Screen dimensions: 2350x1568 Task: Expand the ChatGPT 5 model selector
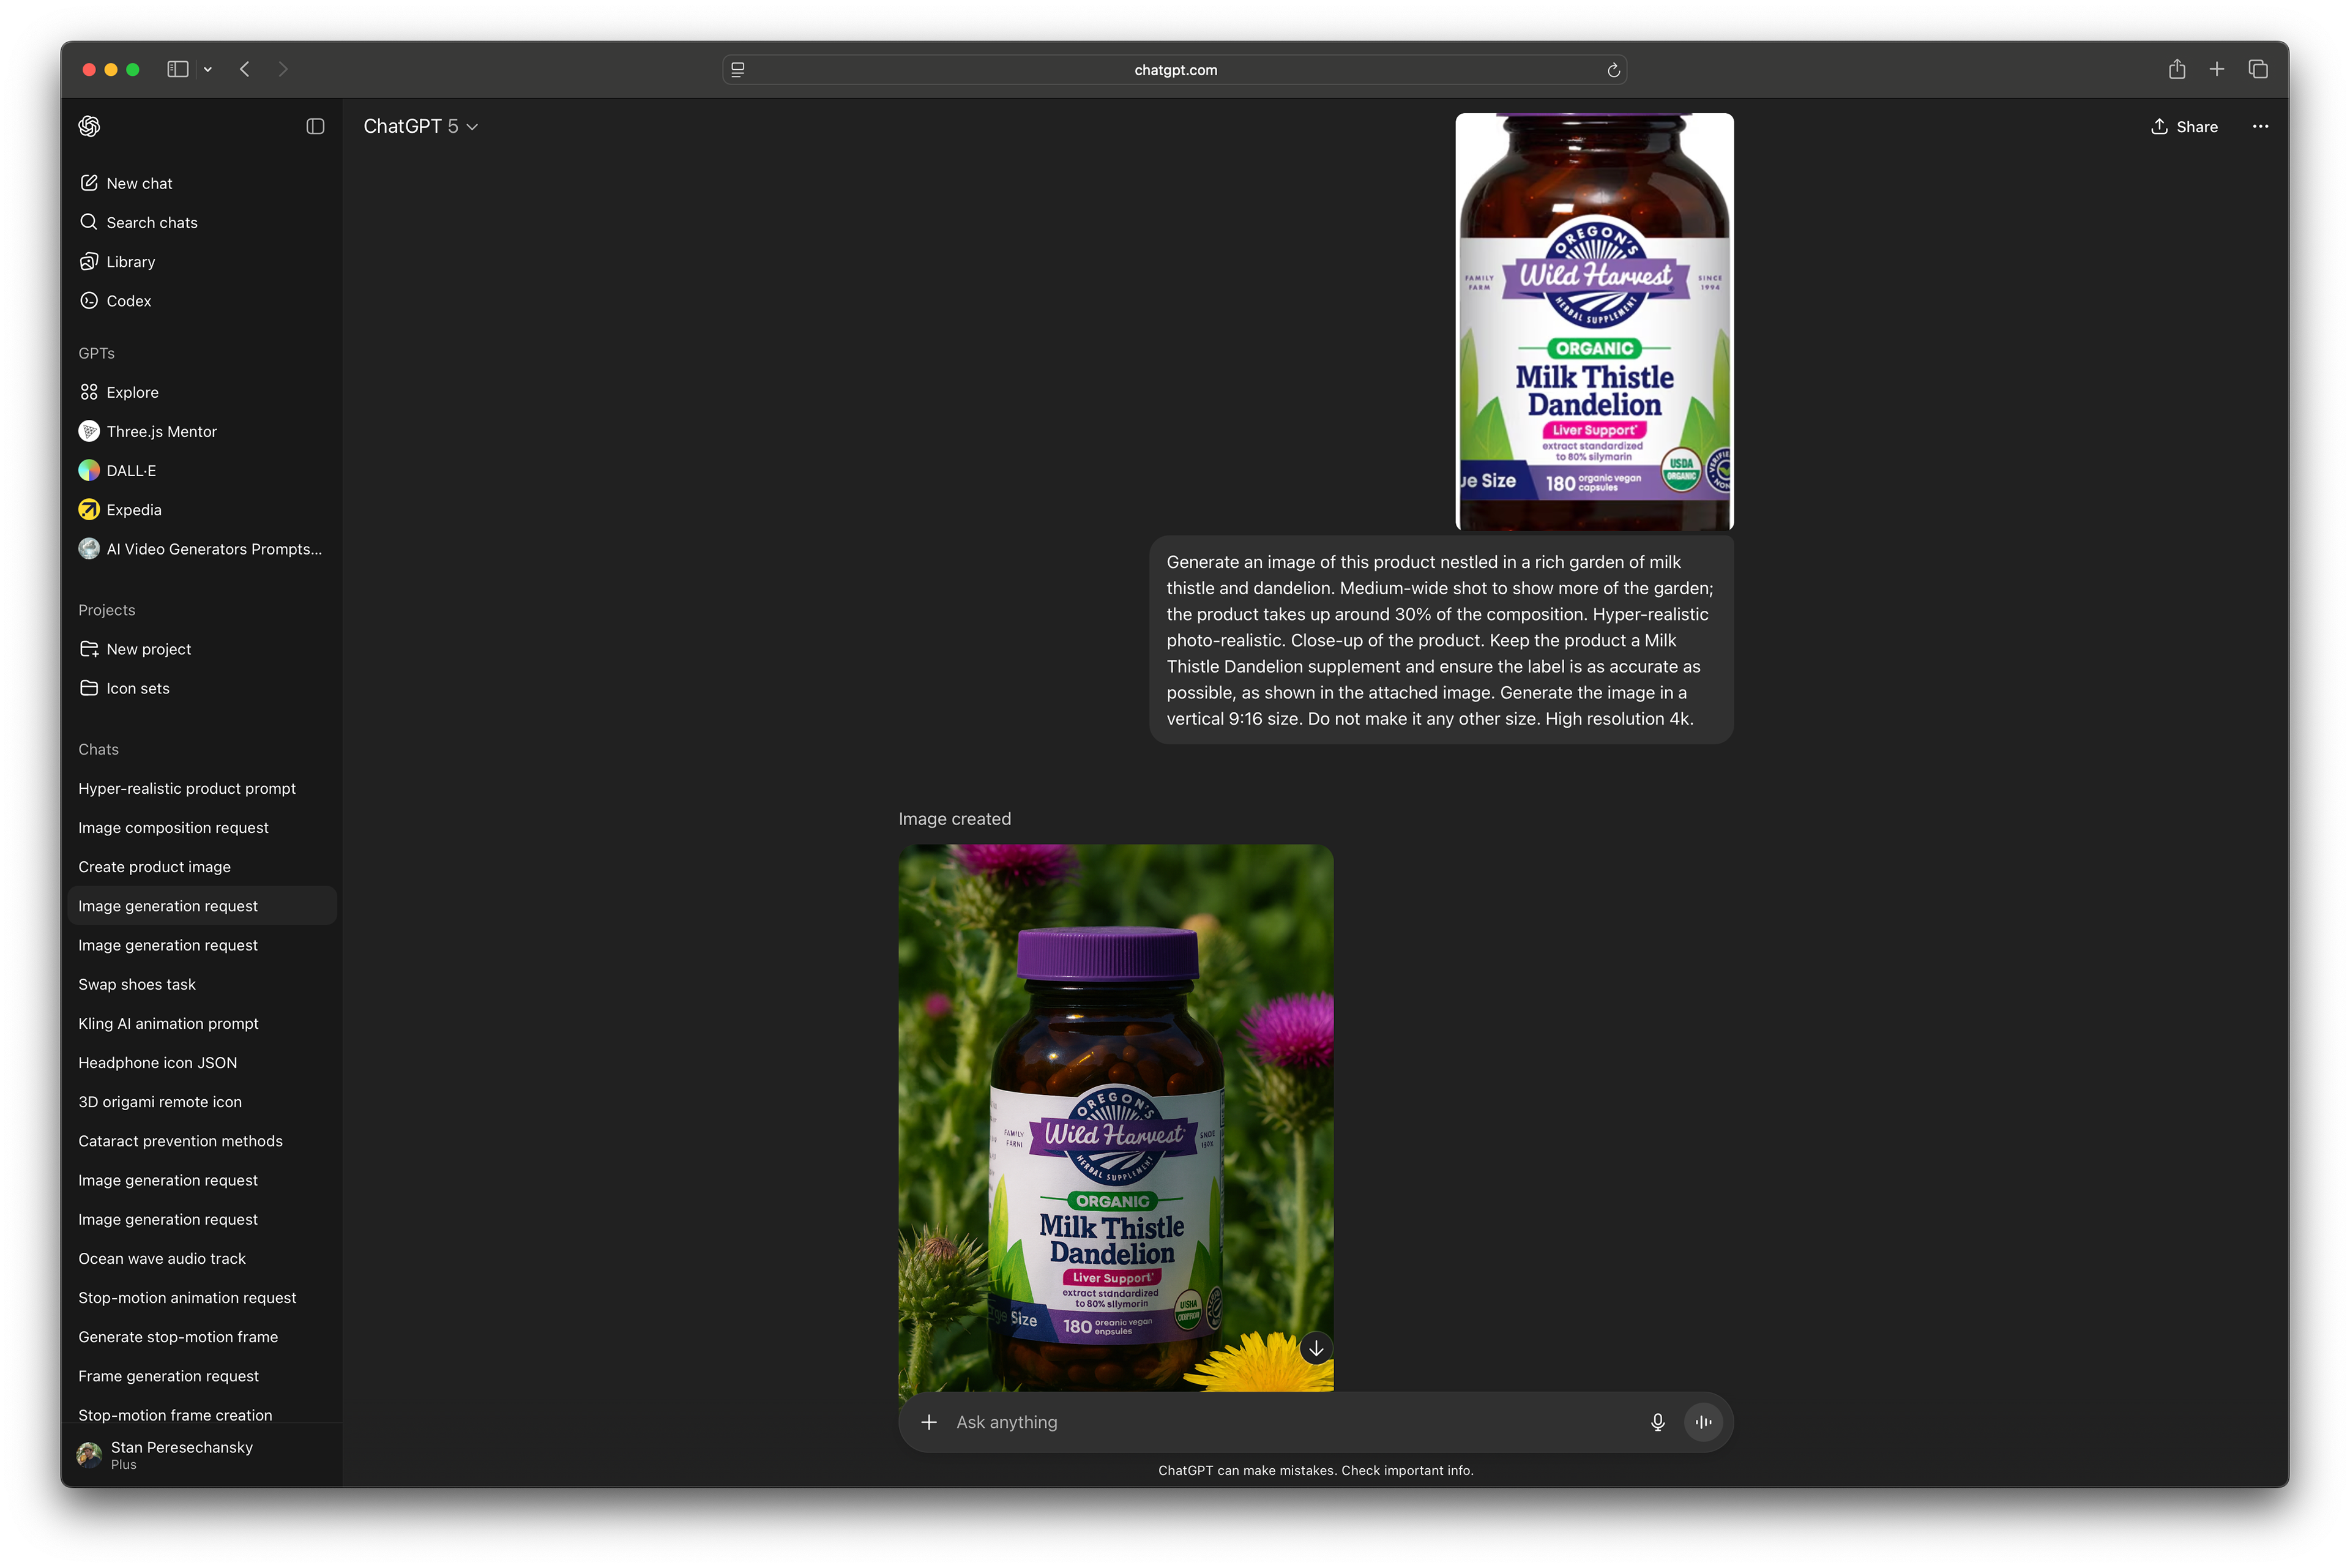(420, 126)
